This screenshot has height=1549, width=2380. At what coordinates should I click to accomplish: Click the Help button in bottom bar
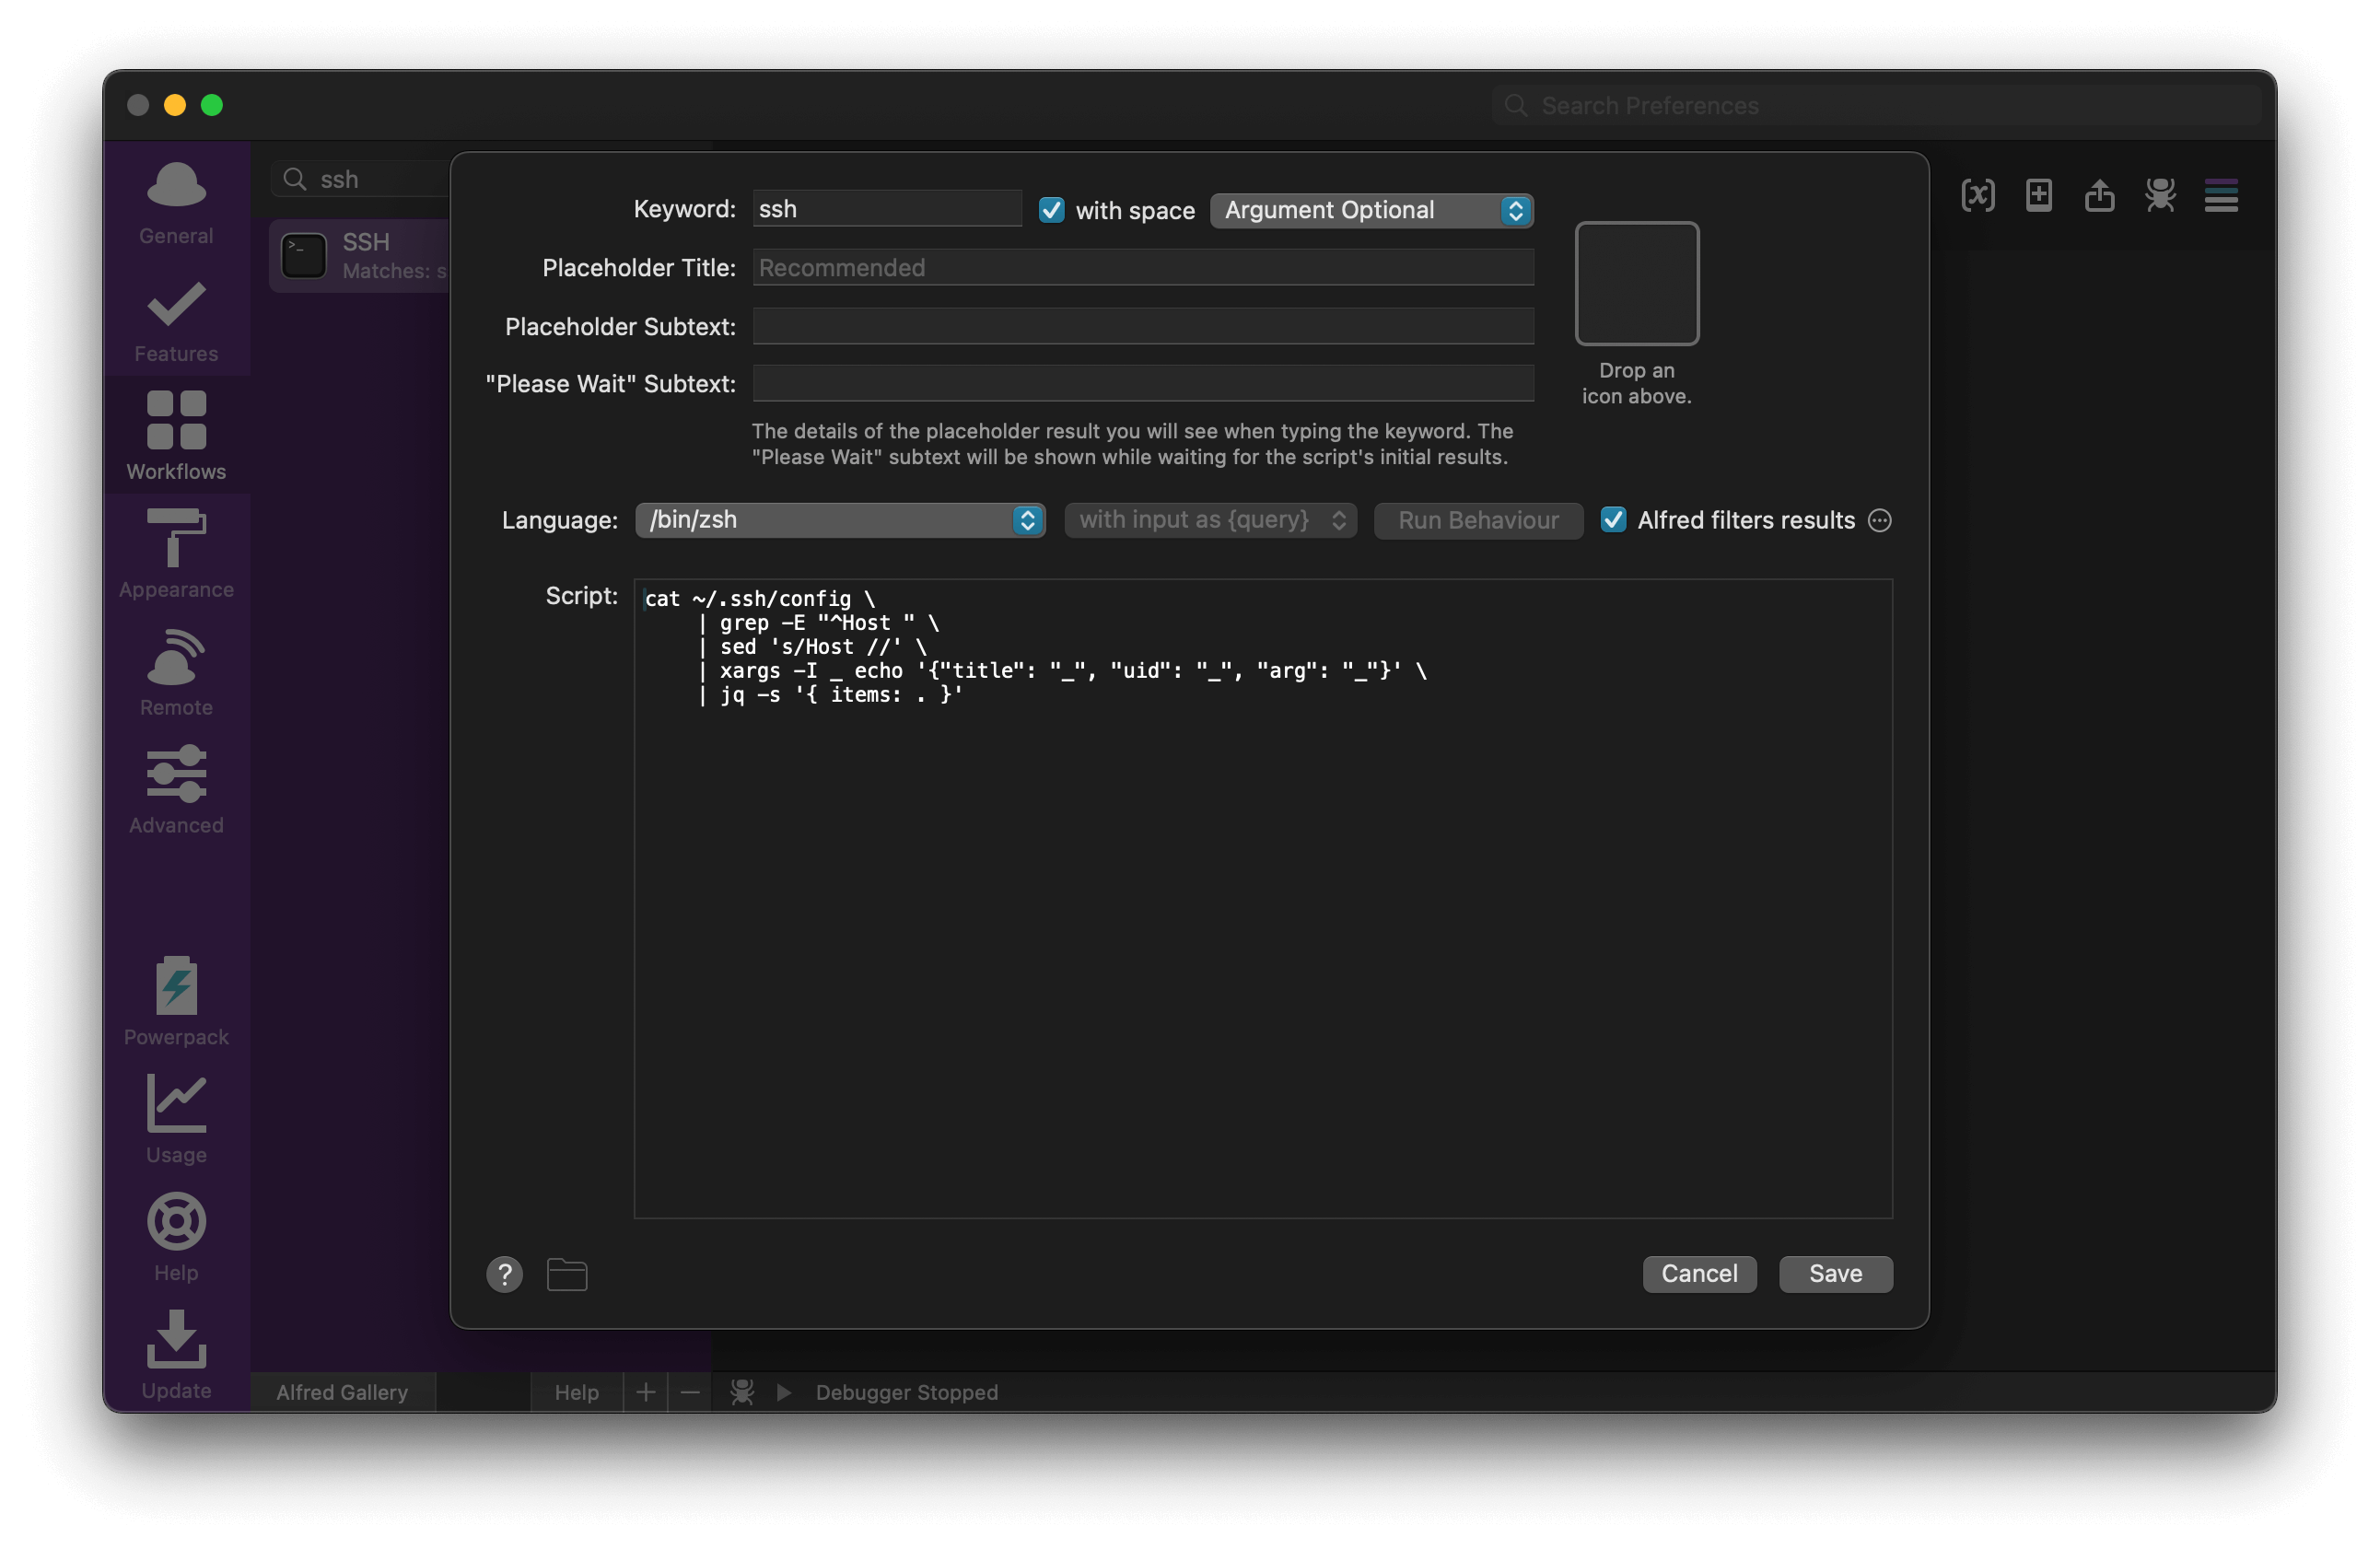[x=577, y=1392]
